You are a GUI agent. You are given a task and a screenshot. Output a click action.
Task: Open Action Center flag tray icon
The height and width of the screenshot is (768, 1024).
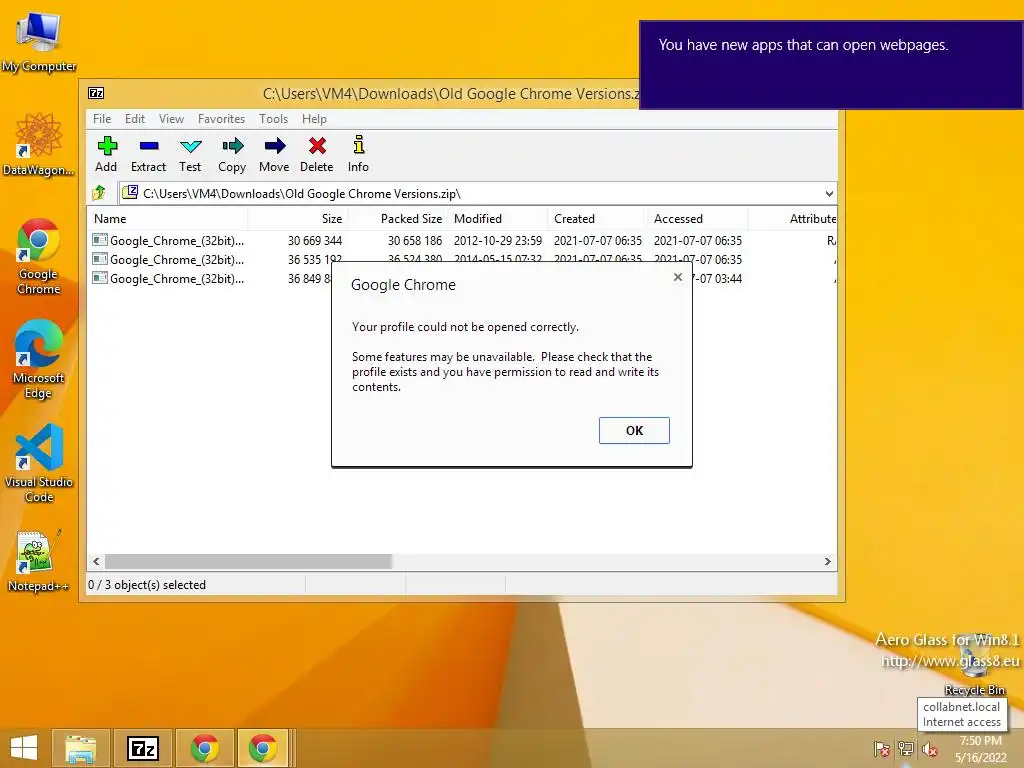(882, 748)
